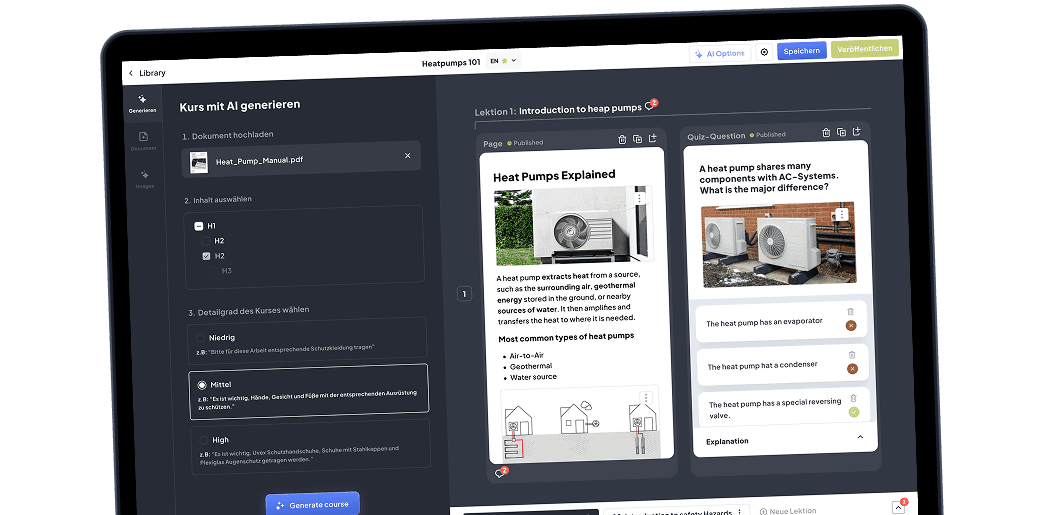Export the Quiz-Question card
This screenshot has height=515, width=1042.
tap(857, 132)
